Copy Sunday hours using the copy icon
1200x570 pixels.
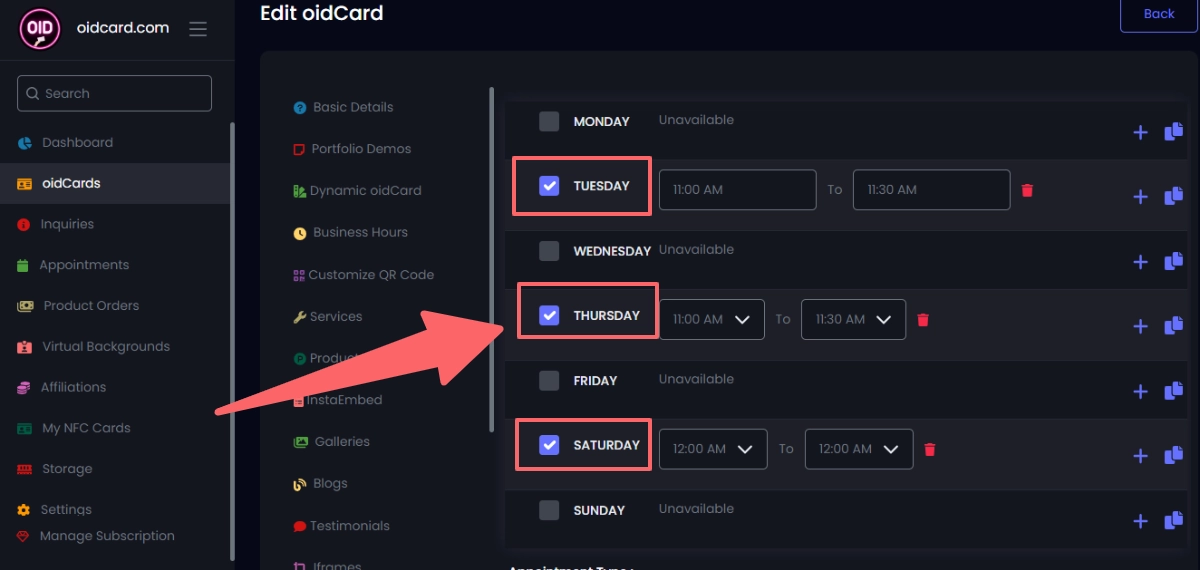click(1174, 520)
